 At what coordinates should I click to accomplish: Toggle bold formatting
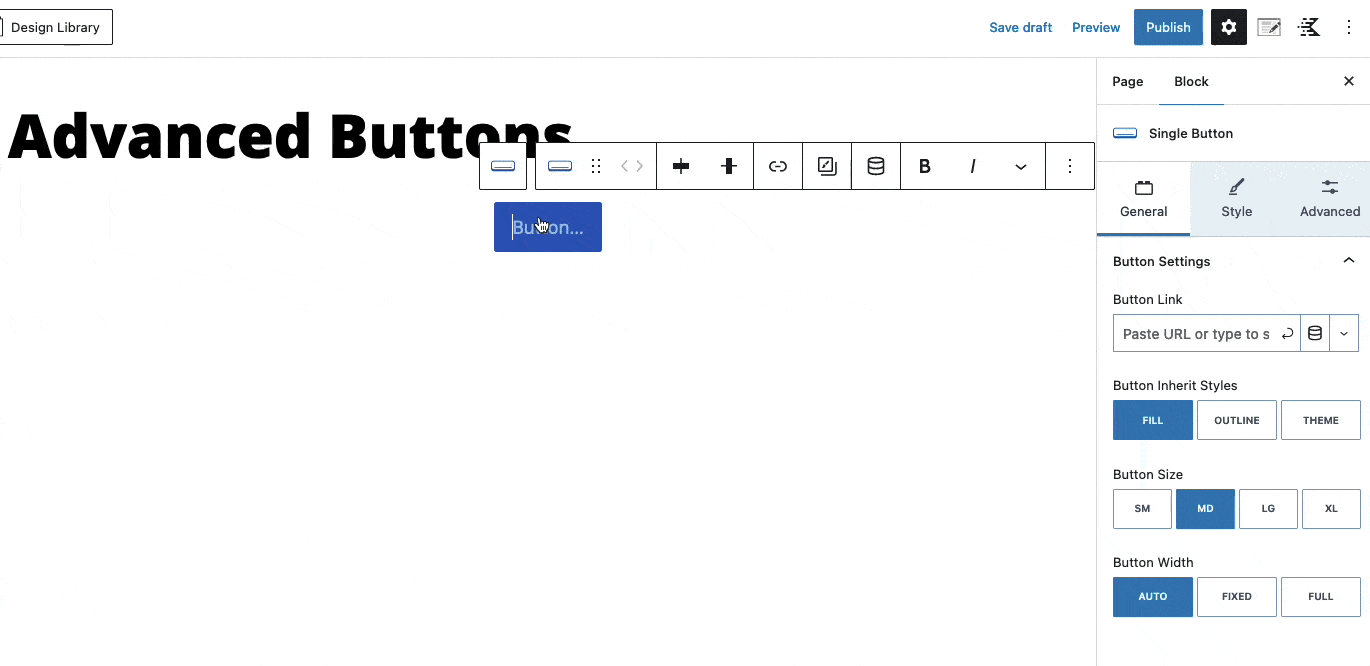click(x=925, y=166)
